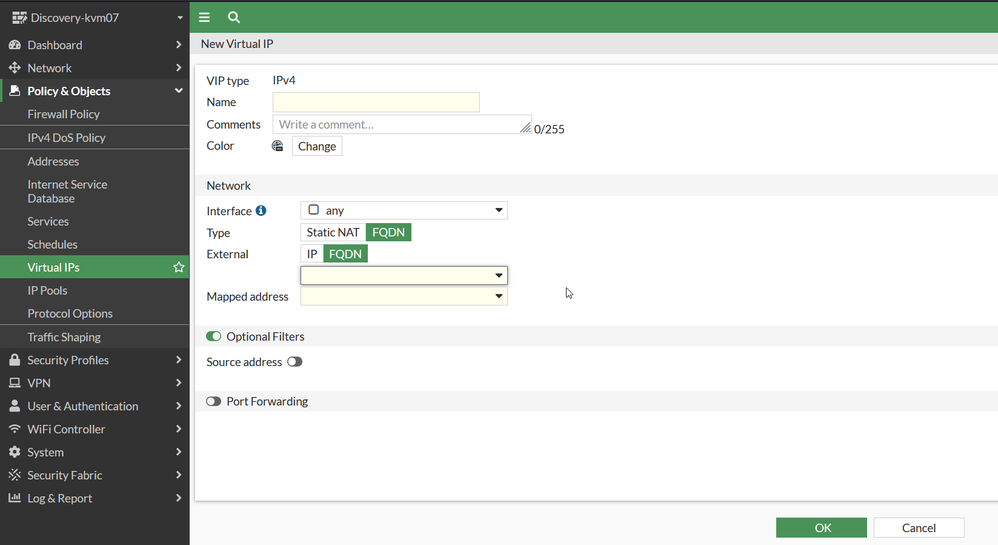Click the Log & Report chart icon
This screenshot has width=998, height=545.
point(15,497)
